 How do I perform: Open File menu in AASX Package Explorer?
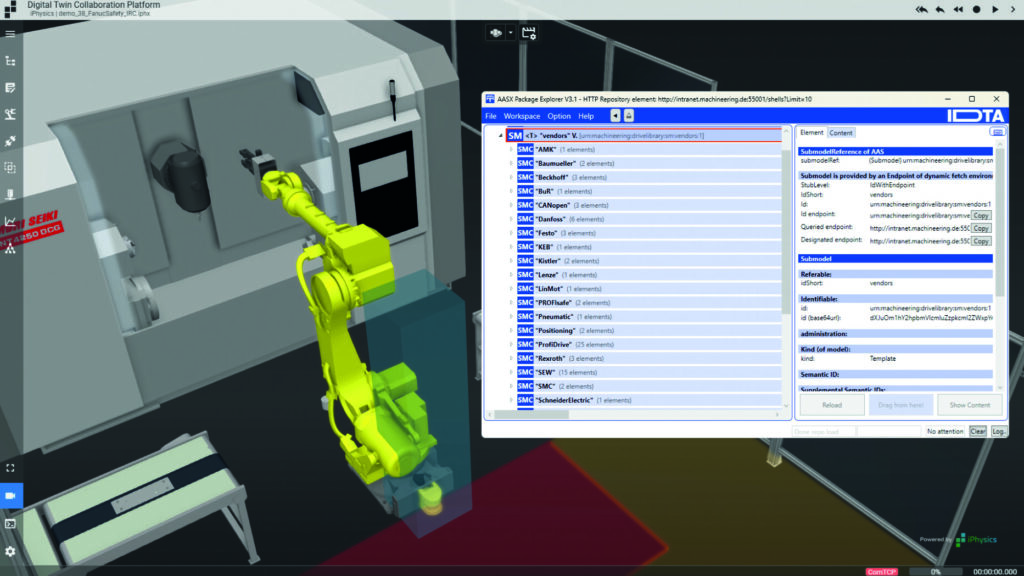pyautogui.click(x=490, y=116)
